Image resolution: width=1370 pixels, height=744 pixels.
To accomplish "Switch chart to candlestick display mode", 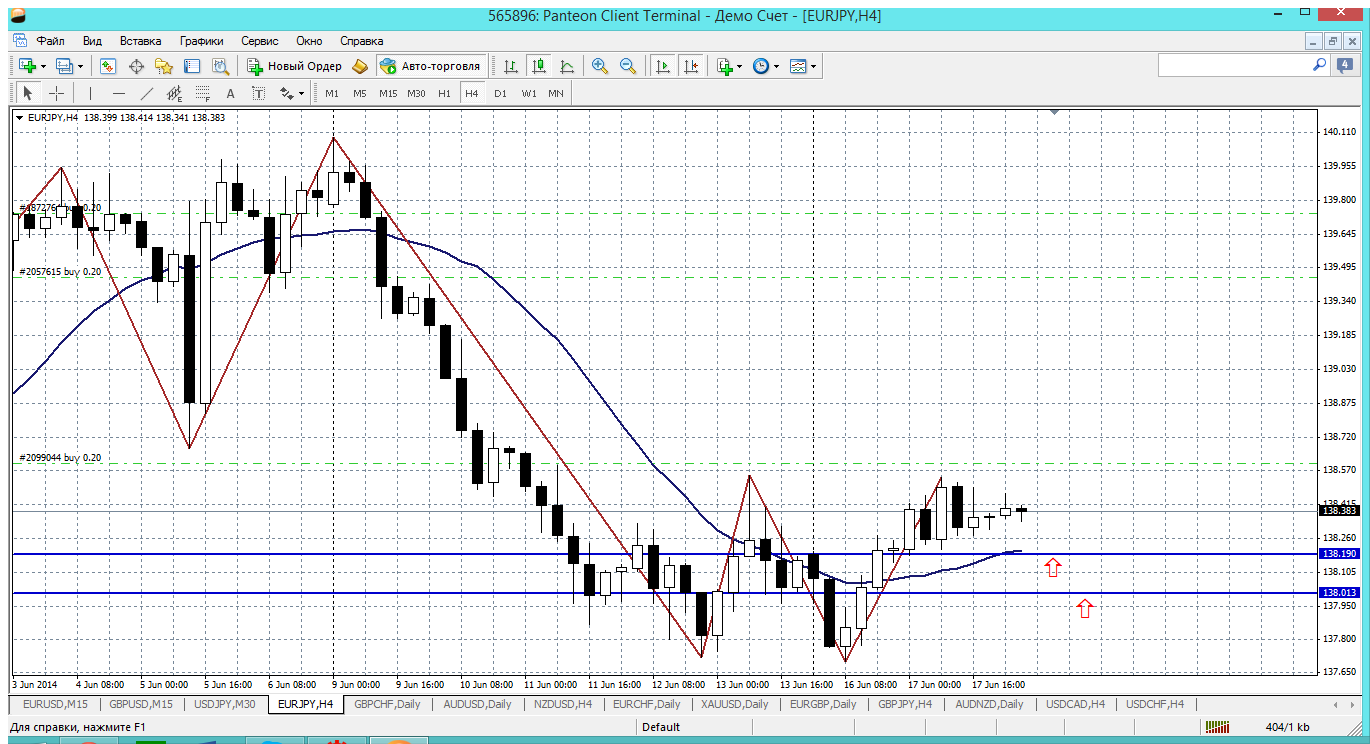I will pos(539,66).
